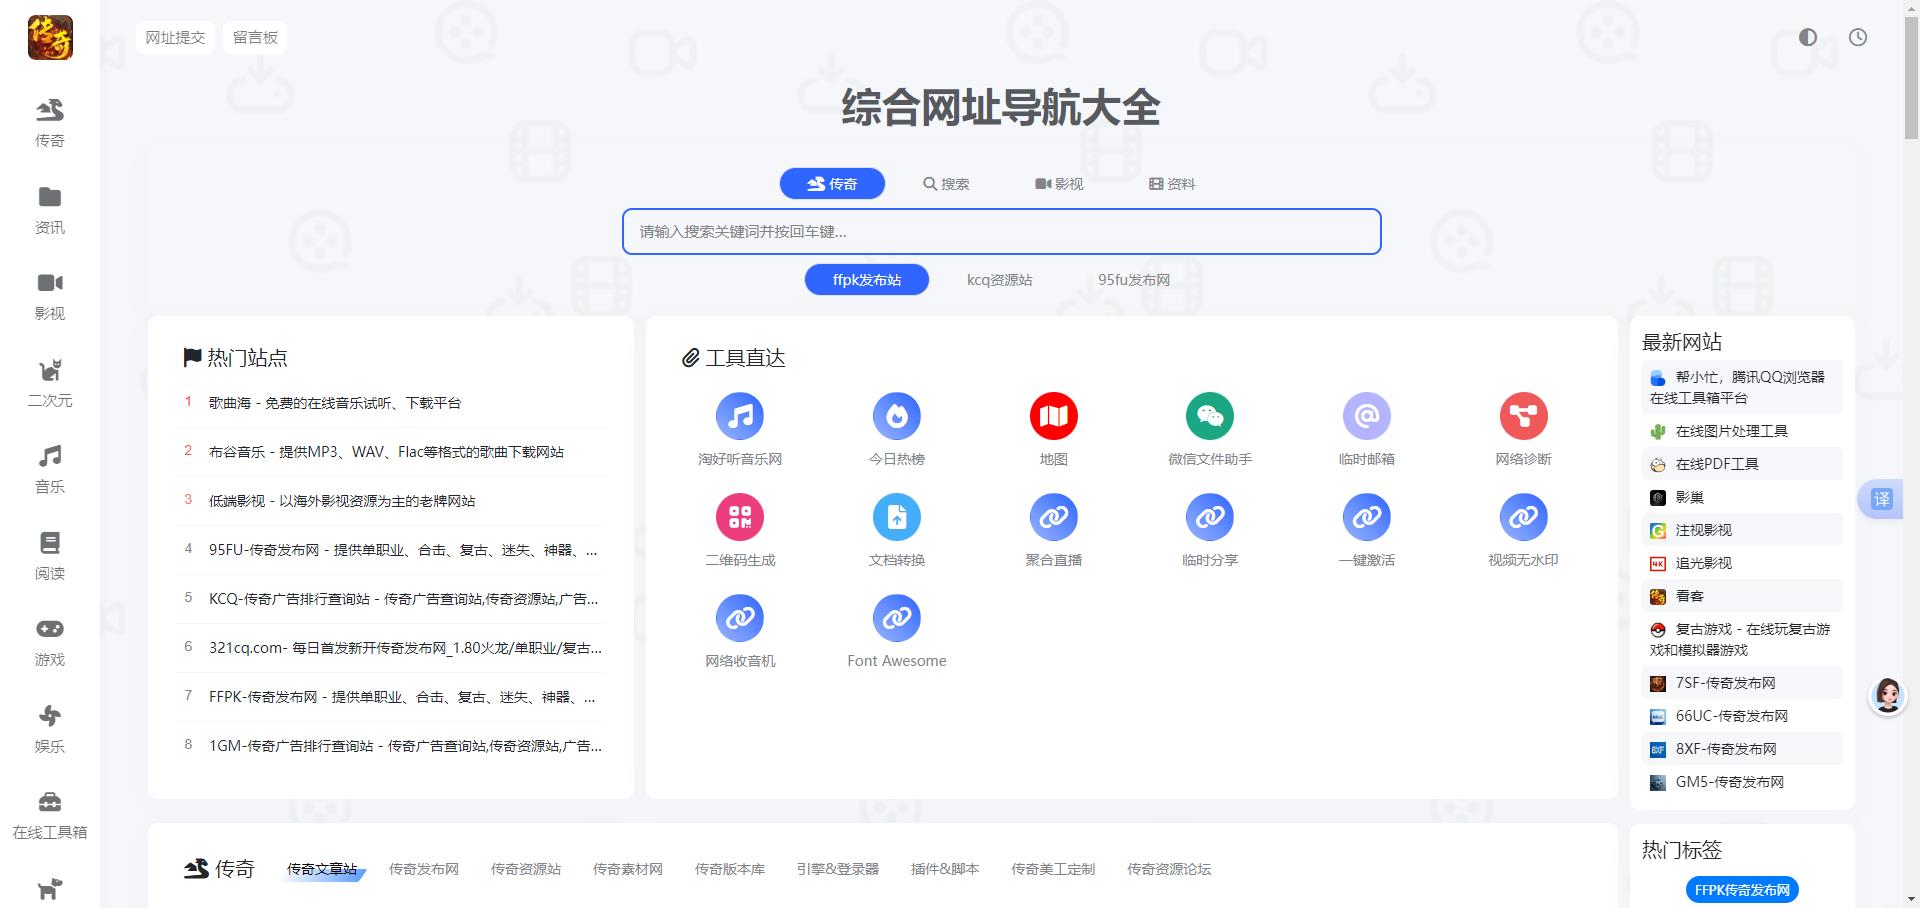
Task: Open 二维码生成 tool icon
Action: click(x=740, y=517)
